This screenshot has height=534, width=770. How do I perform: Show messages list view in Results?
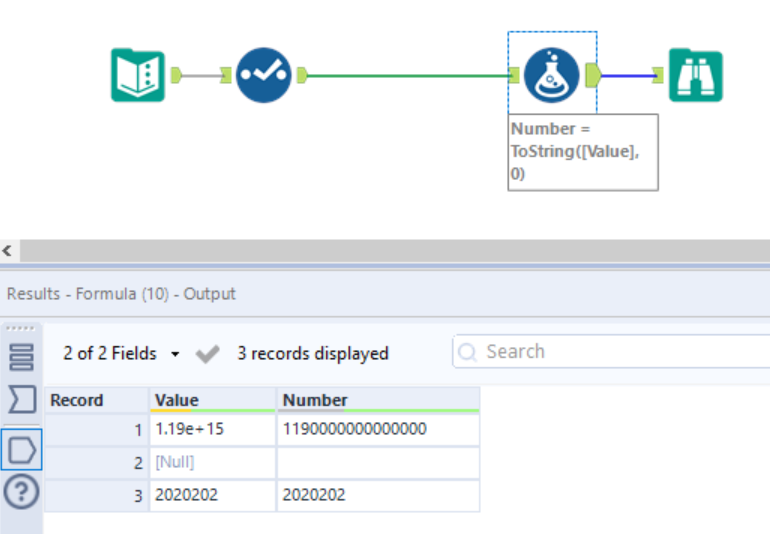click(21, 357)
